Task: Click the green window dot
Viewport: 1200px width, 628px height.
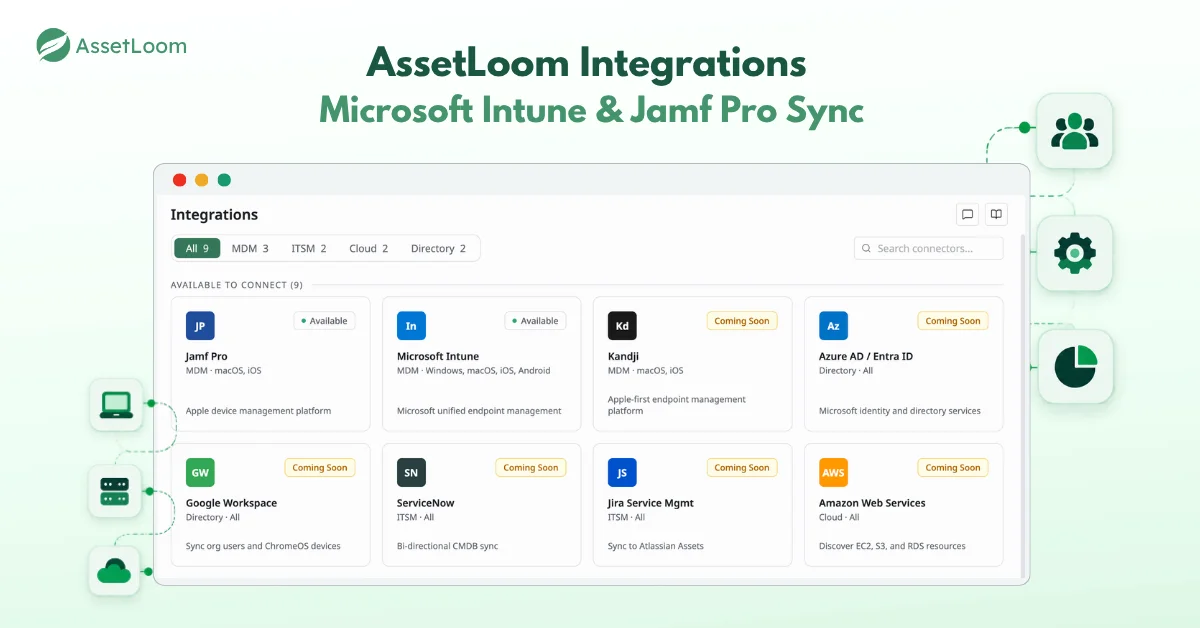Action: click(224, 180)
